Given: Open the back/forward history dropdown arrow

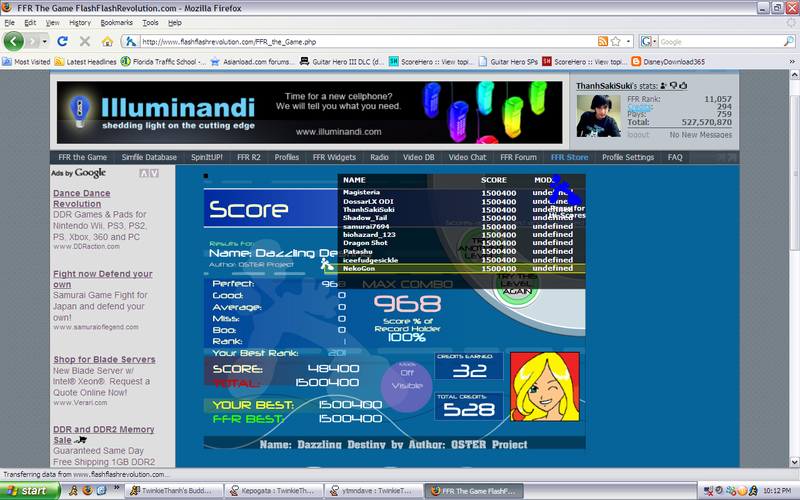Looking at the screenshot, I should [x=43, y=42].
